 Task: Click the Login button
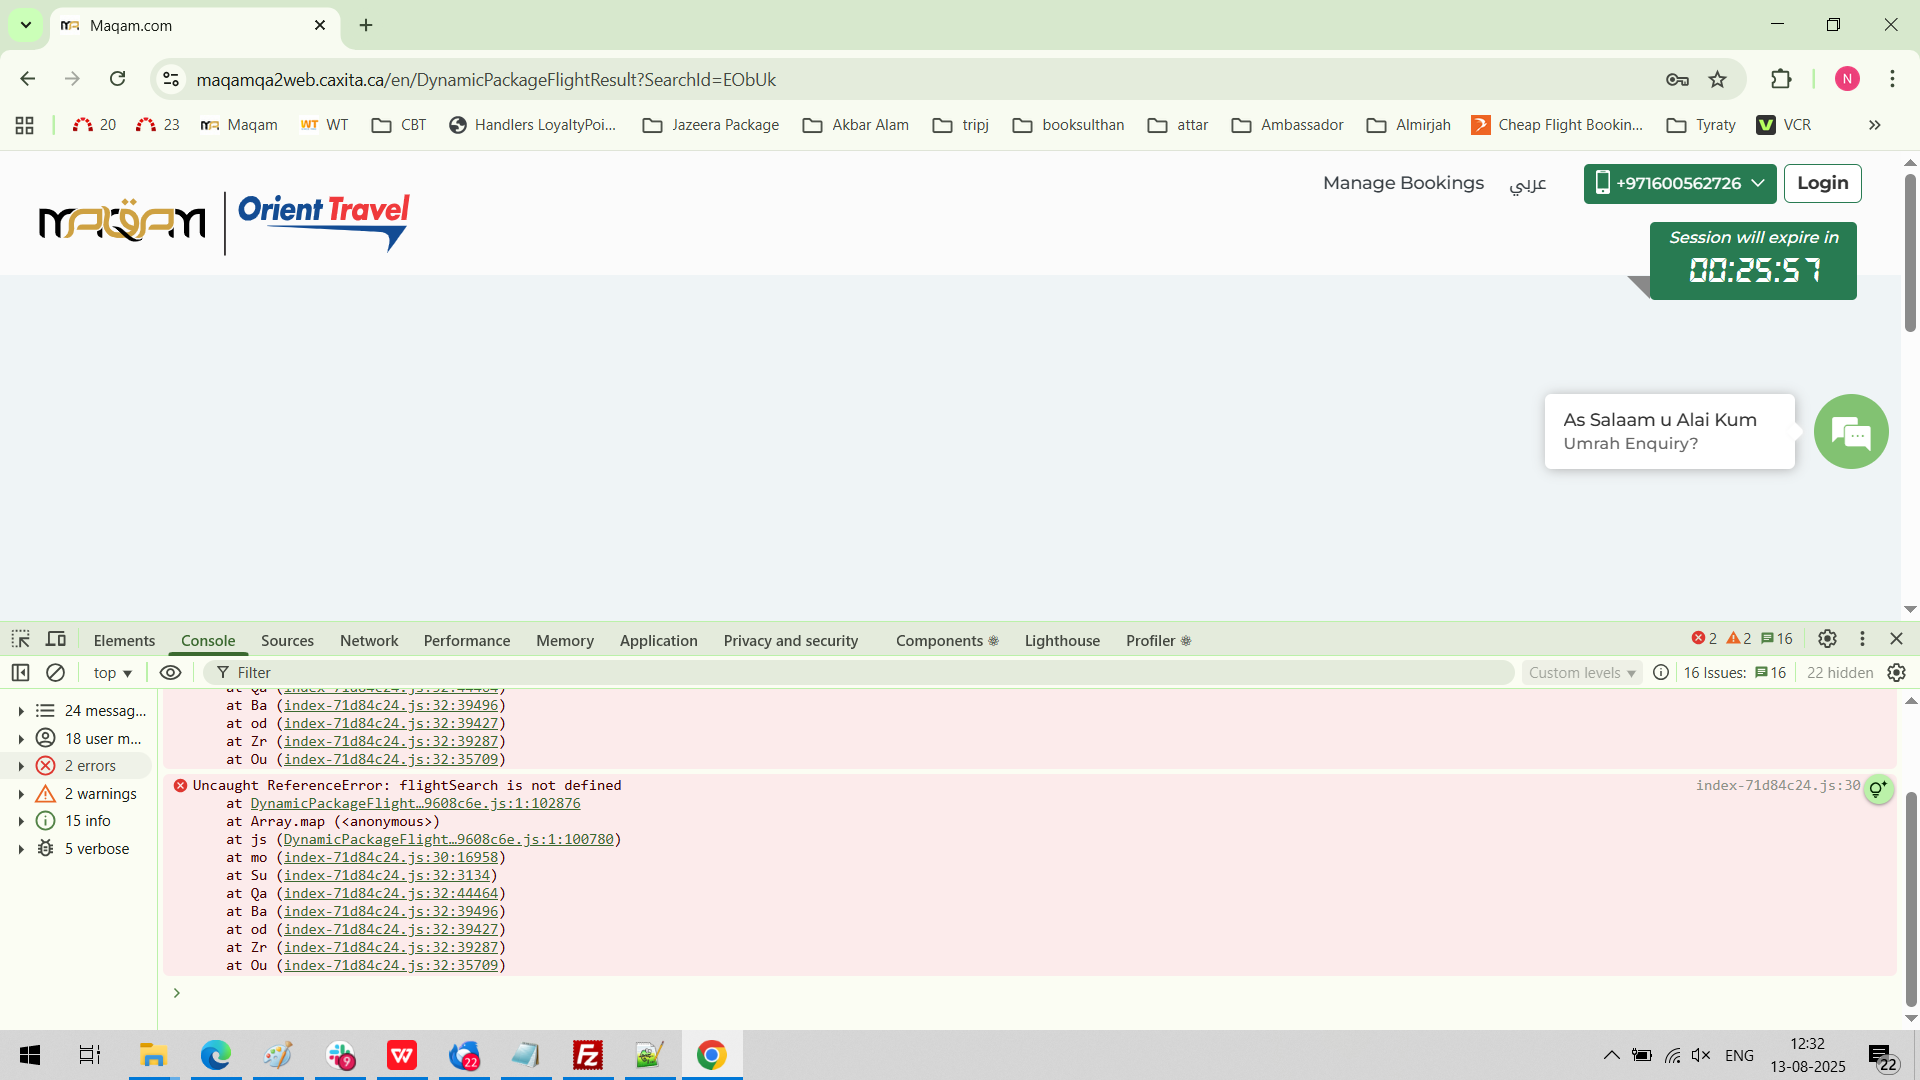(x=1822, y=184)
